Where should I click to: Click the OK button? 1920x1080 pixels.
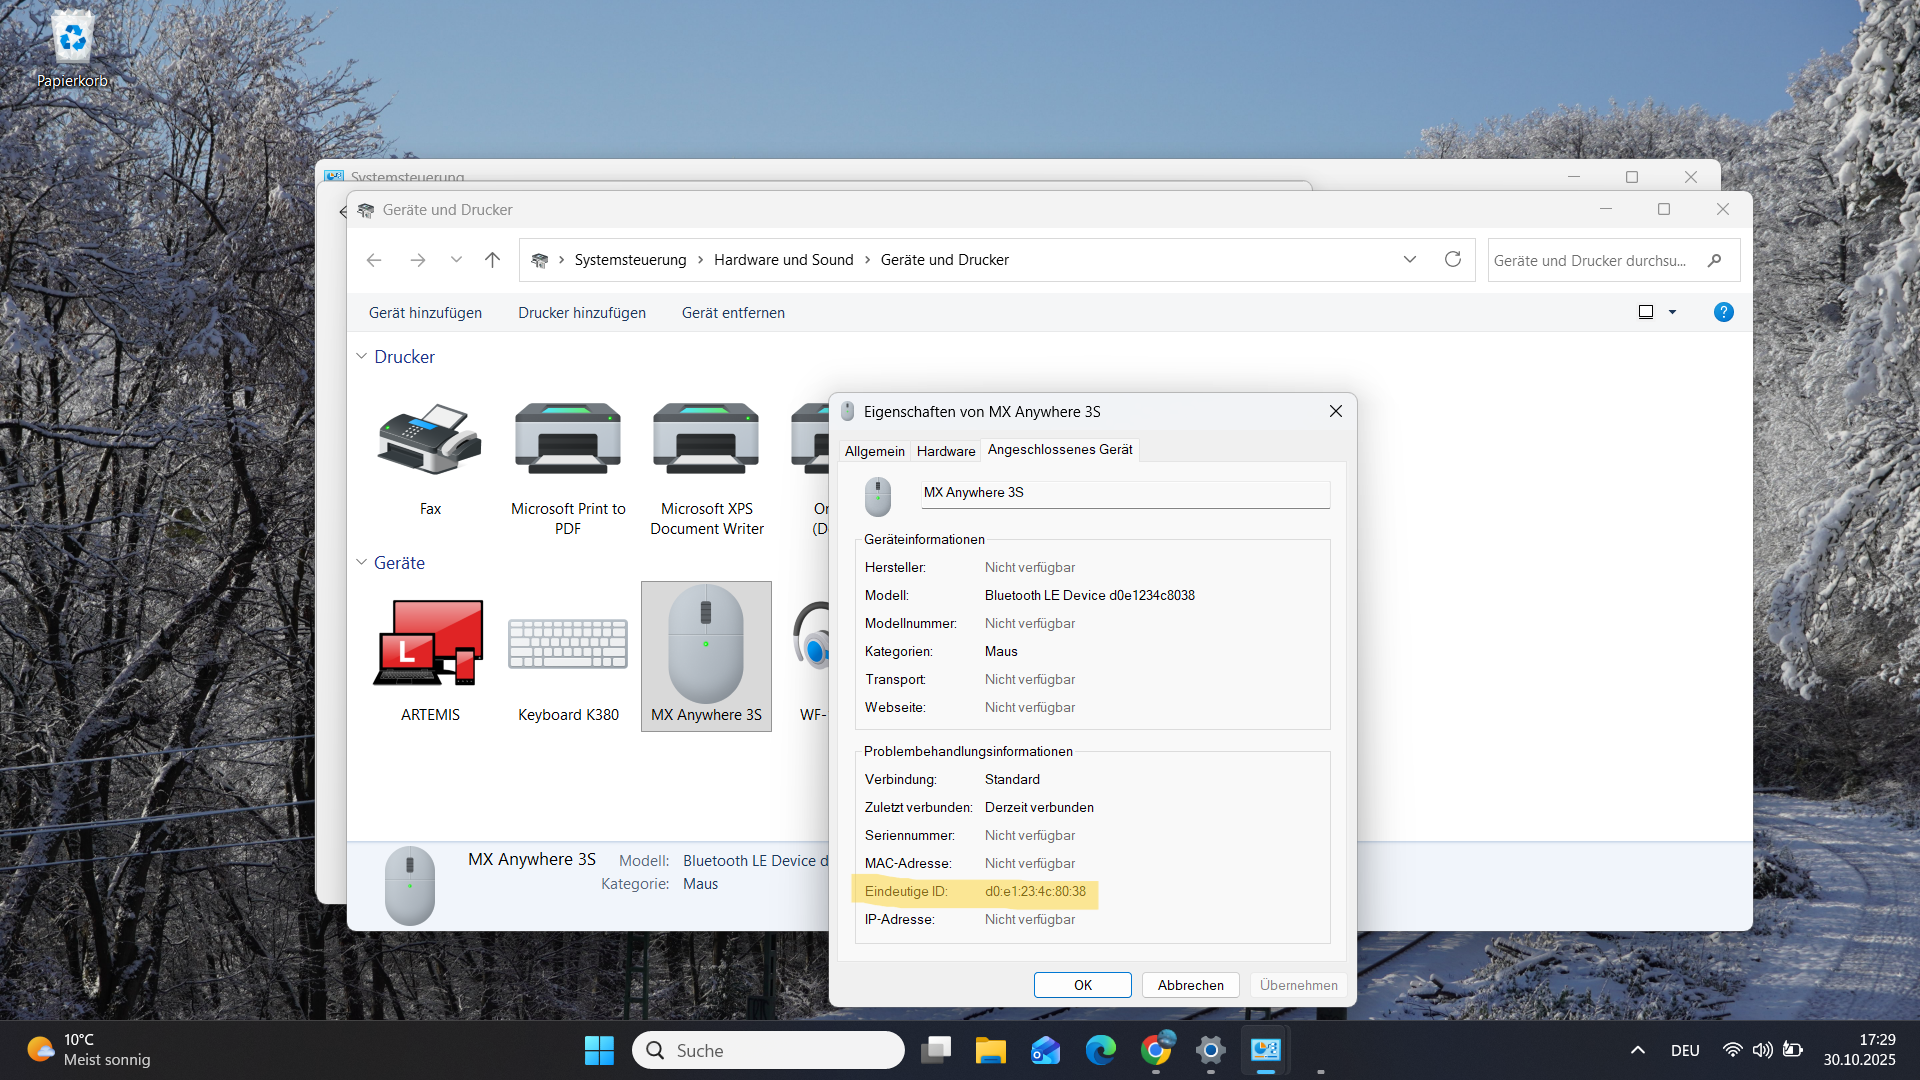(x=1082, y=985)
